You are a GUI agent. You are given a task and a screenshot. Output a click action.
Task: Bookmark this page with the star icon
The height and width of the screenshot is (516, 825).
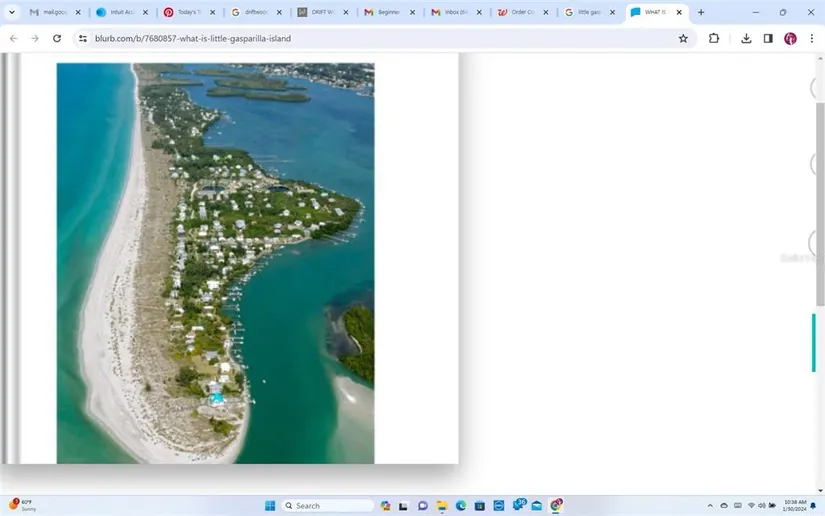683,38
